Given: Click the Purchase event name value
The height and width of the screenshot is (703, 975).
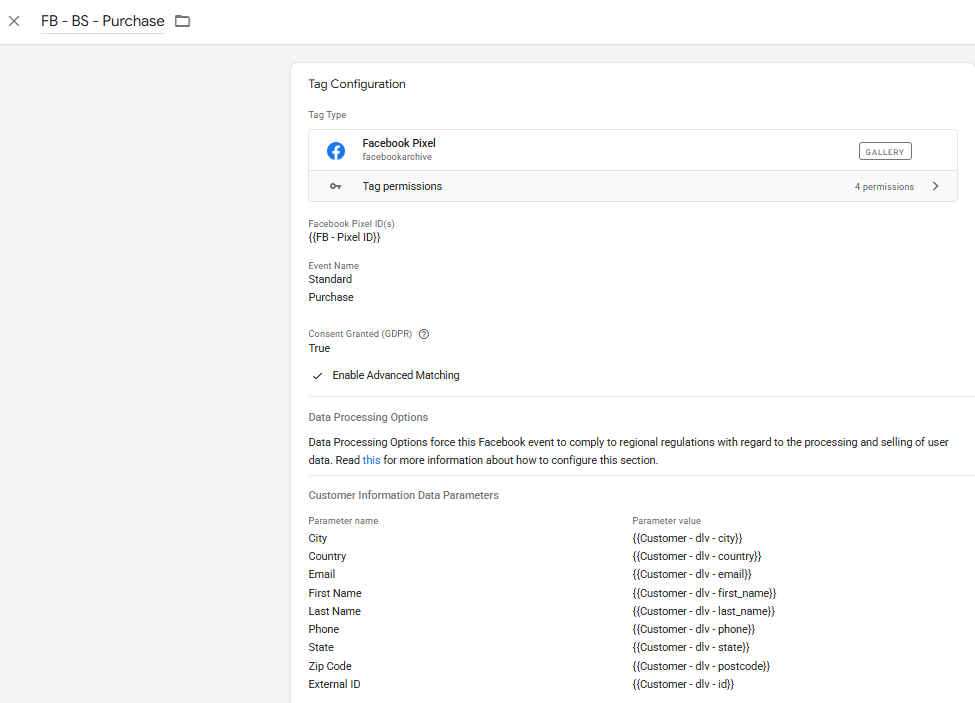Looking at the screenshot, I should (331, 297).
